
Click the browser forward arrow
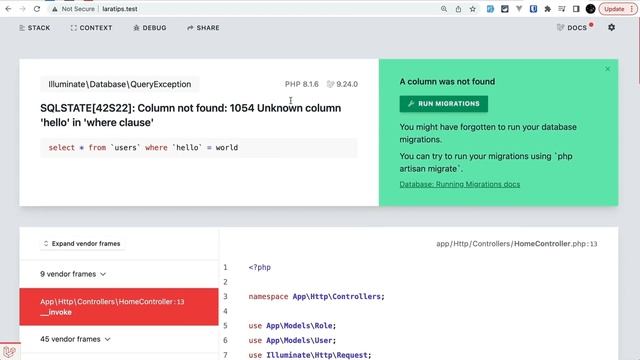pyautogui.click(x=22, y=9)
